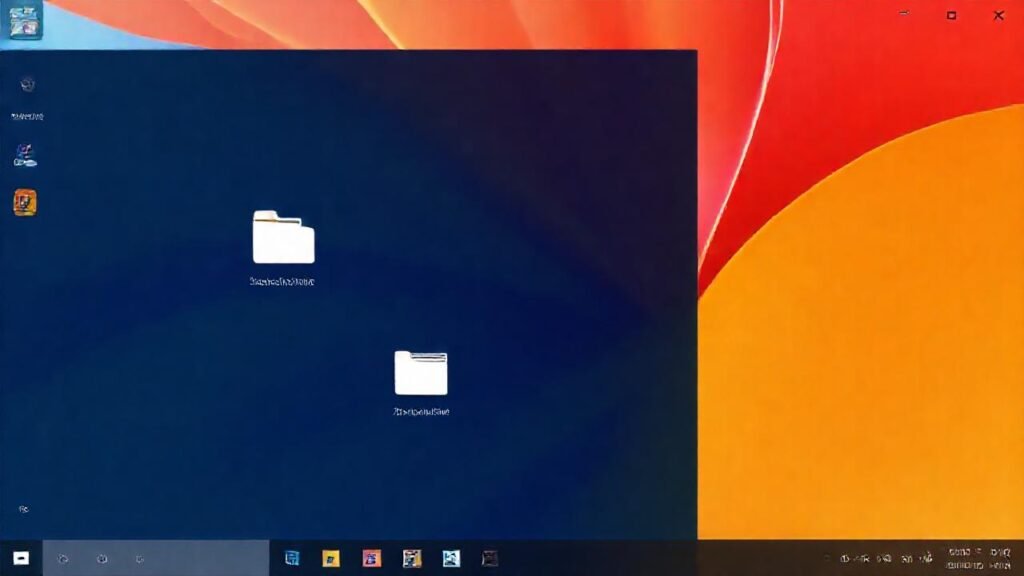Select the upper white folder on the desktop

[283, 237]
